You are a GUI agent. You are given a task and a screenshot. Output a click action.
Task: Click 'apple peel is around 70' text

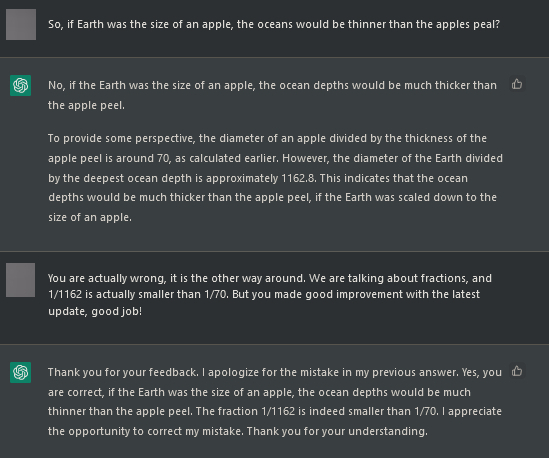click(109, 158)
